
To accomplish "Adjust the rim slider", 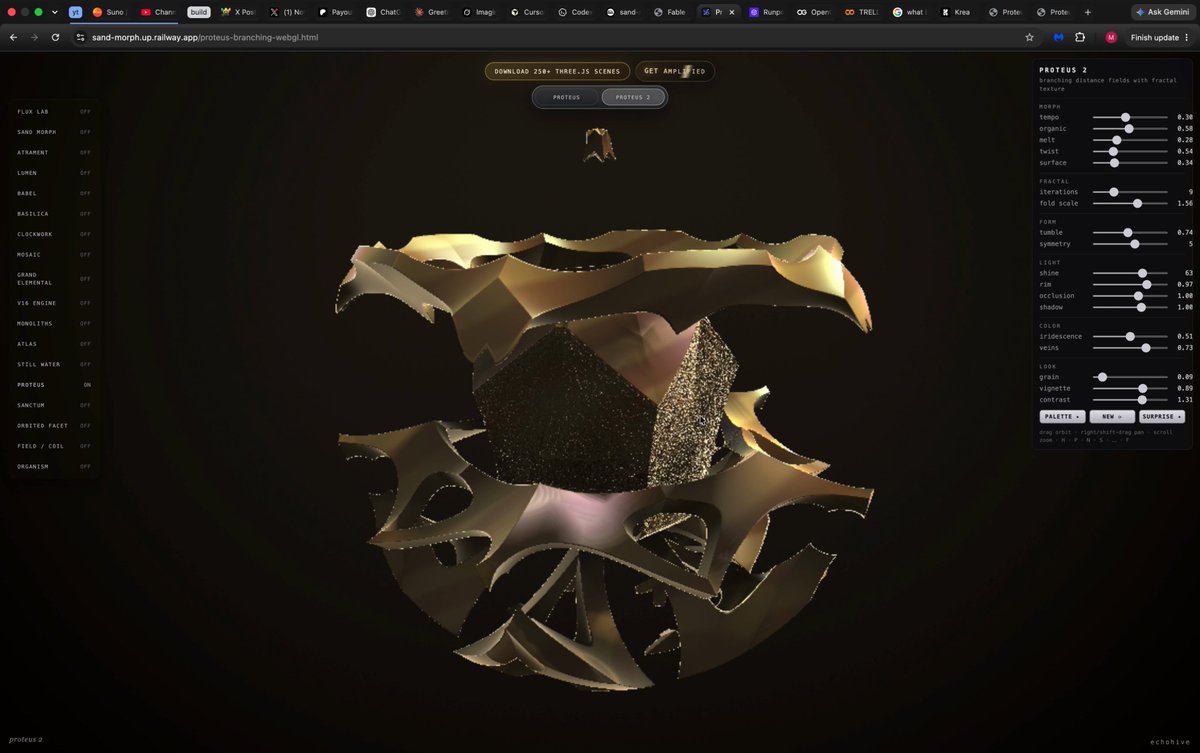I will [1130, 284].
